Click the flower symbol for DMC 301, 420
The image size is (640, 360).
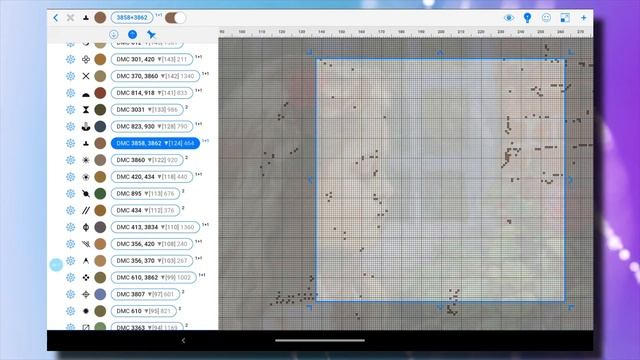tap(86, 59)
